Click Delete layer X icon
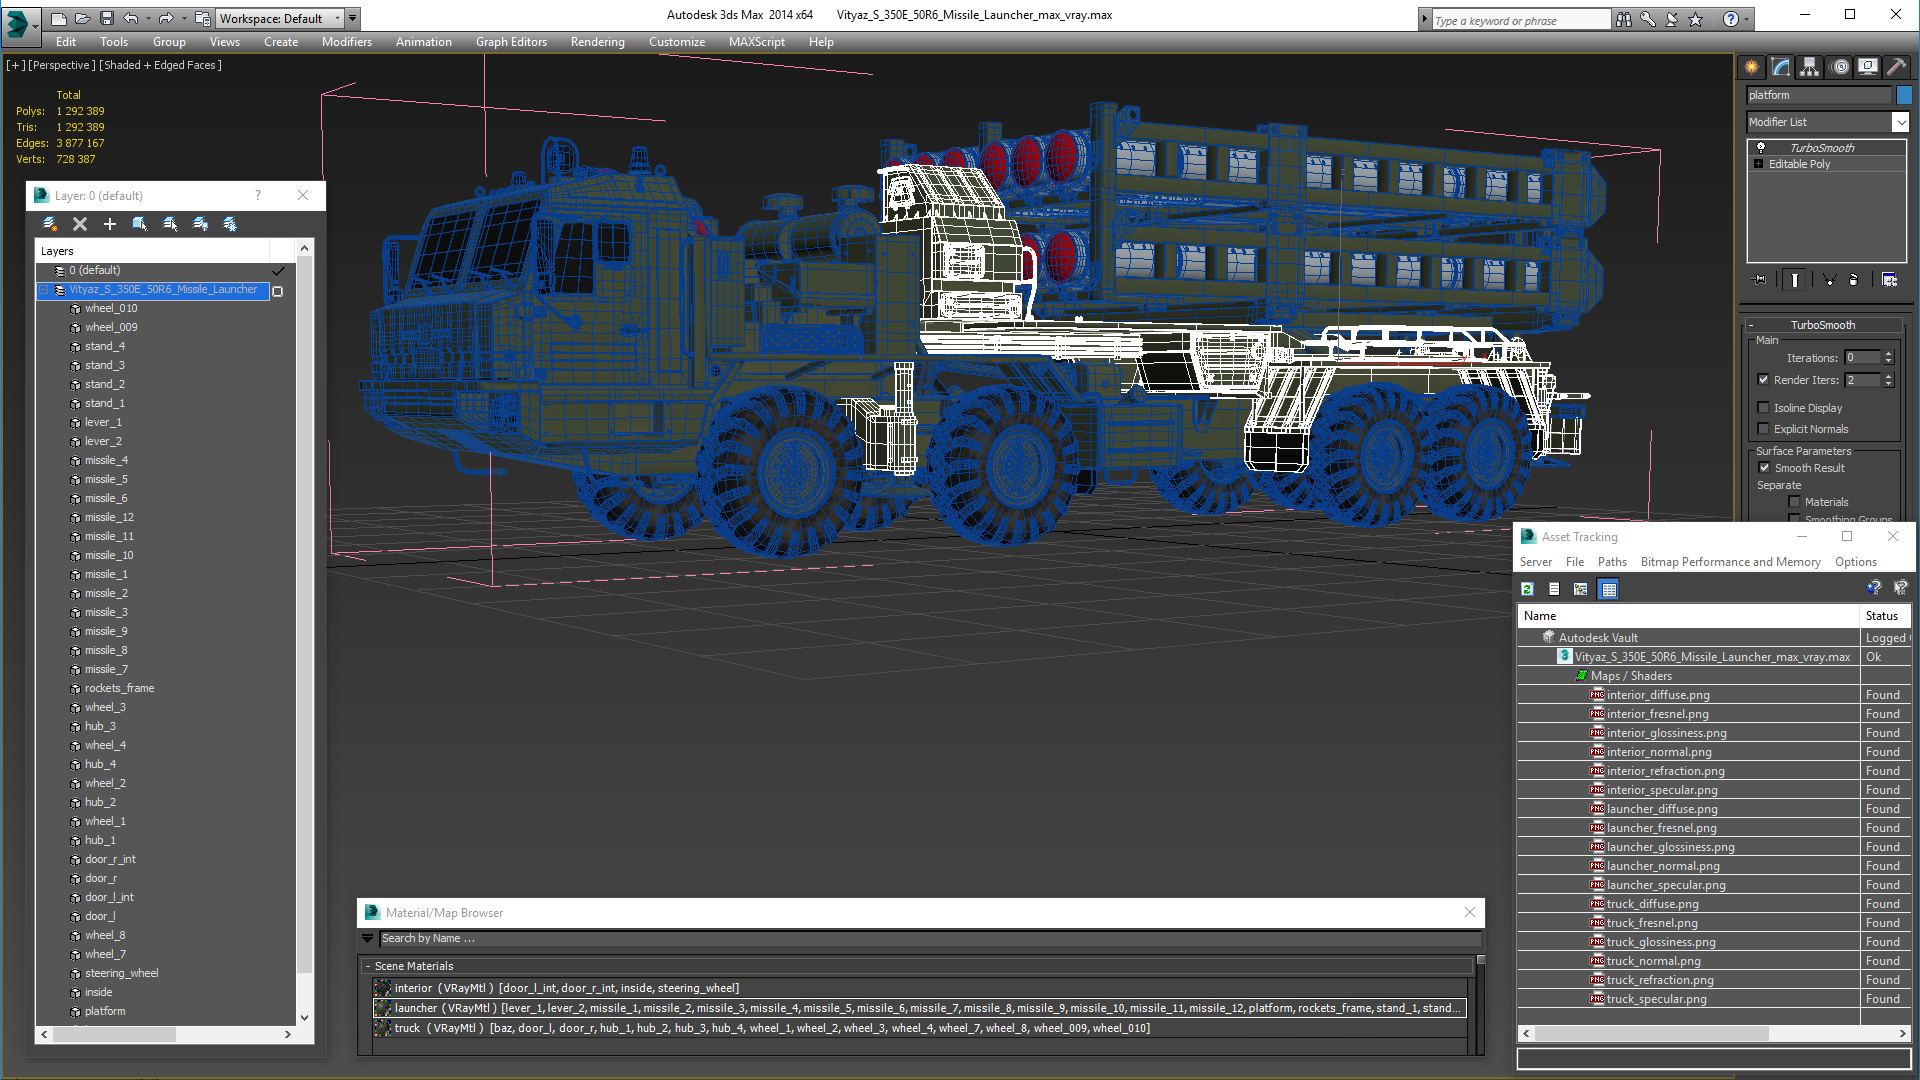The height and width of the screenshot is (1080, 1920). pos(80,224)
